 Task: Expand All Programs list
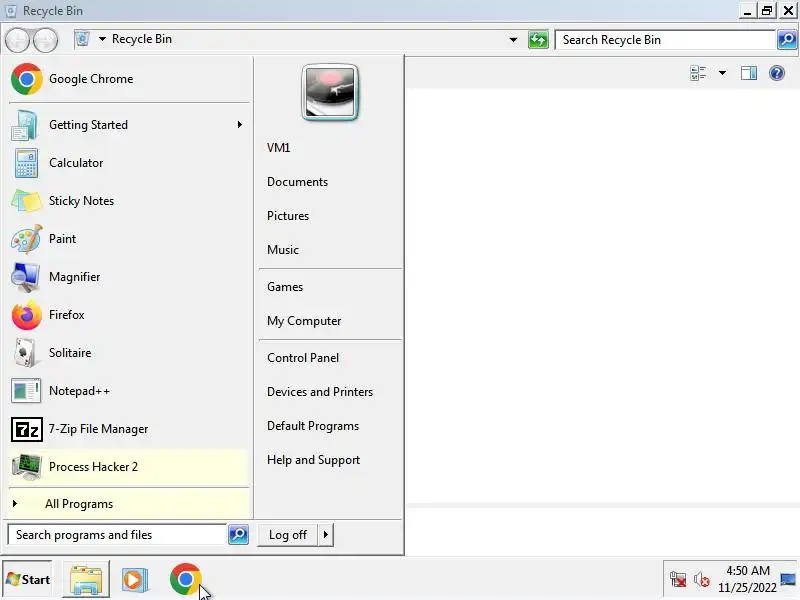coord(129,504)
